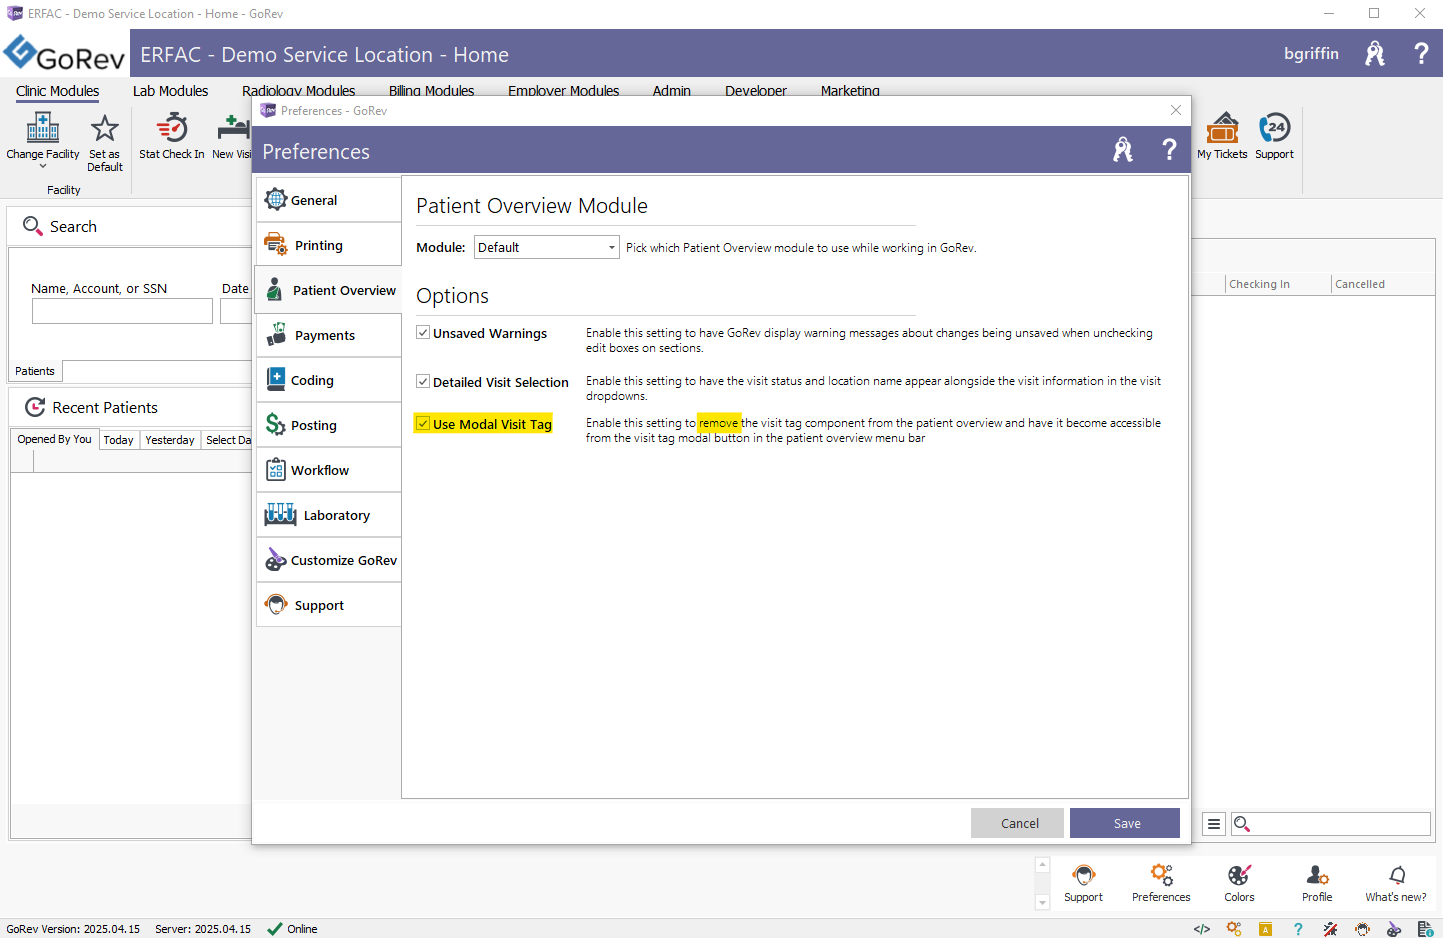1443x938 pixels.
Task: Expand the chevron under Change Facility
Action: 42,167
